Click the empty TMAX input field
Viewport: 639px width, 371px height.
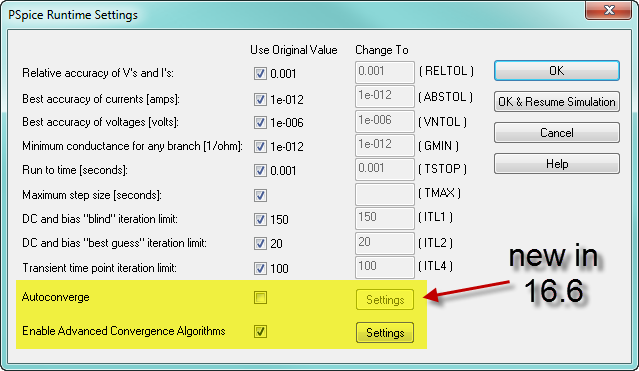(385, 194)
